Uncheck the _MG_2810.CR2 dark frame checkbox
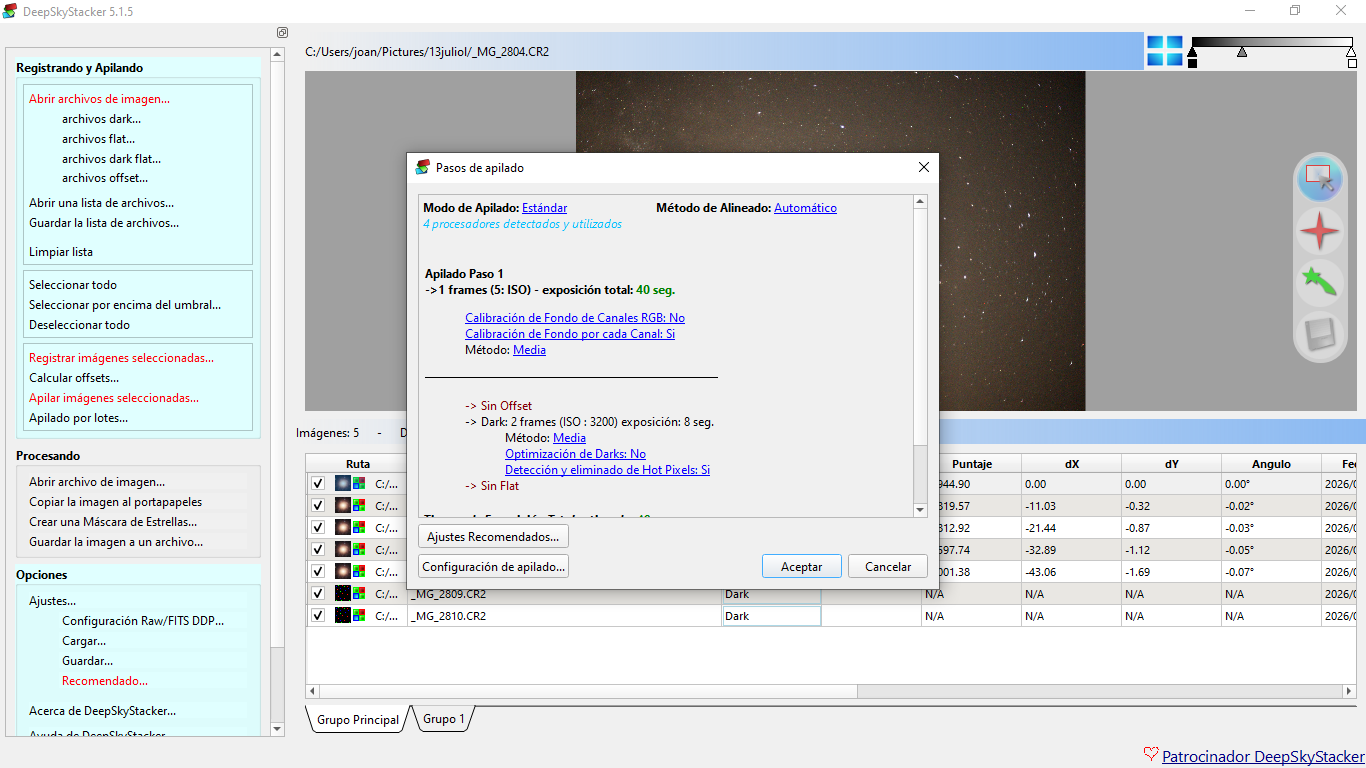Image resolution: width=1366 pixels, height=768 pixels. click(318, 616)
